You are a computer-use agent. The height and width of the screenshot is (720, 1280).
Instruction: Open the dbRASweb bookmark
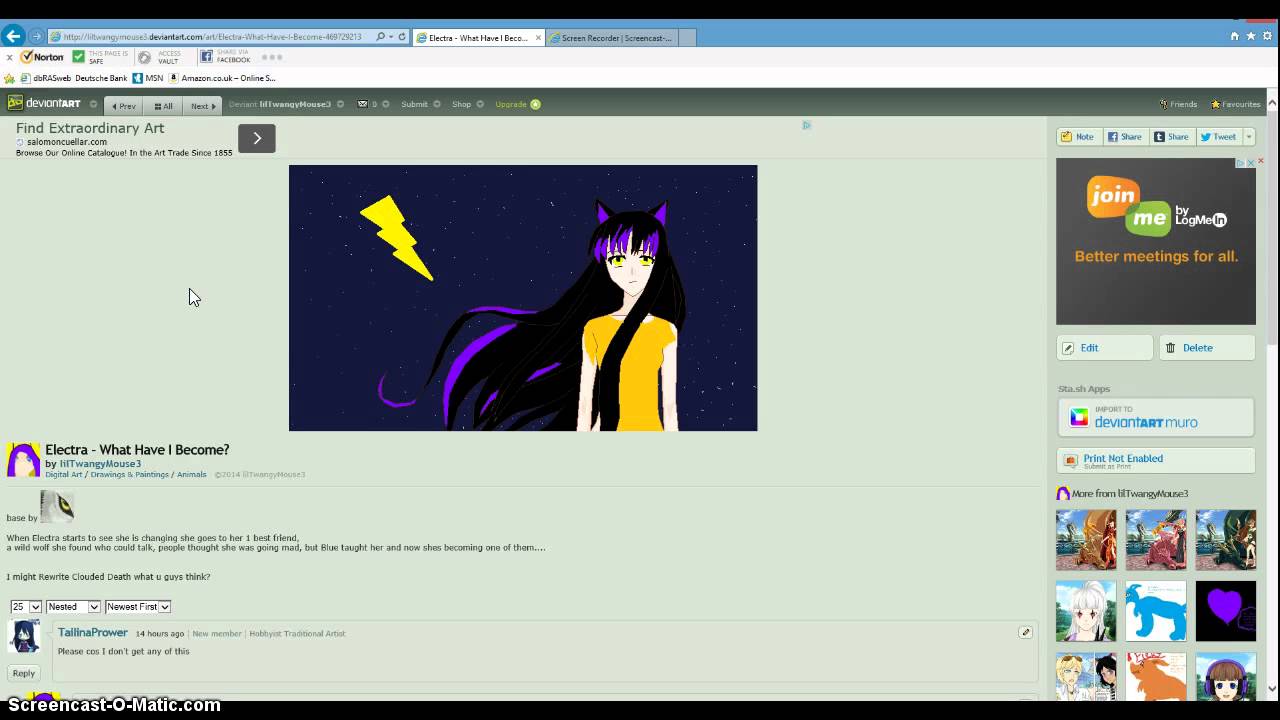click(x=45, y=78)
